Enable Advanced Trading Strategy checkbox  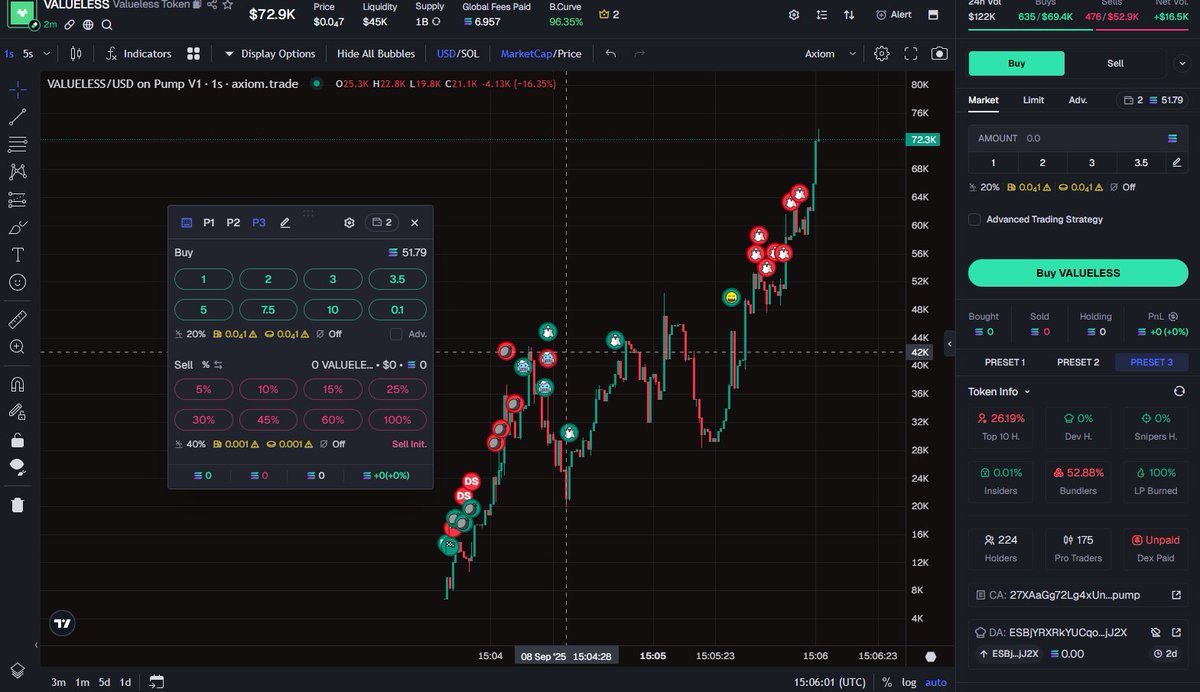pyautogui.click(x=974, y=219)
